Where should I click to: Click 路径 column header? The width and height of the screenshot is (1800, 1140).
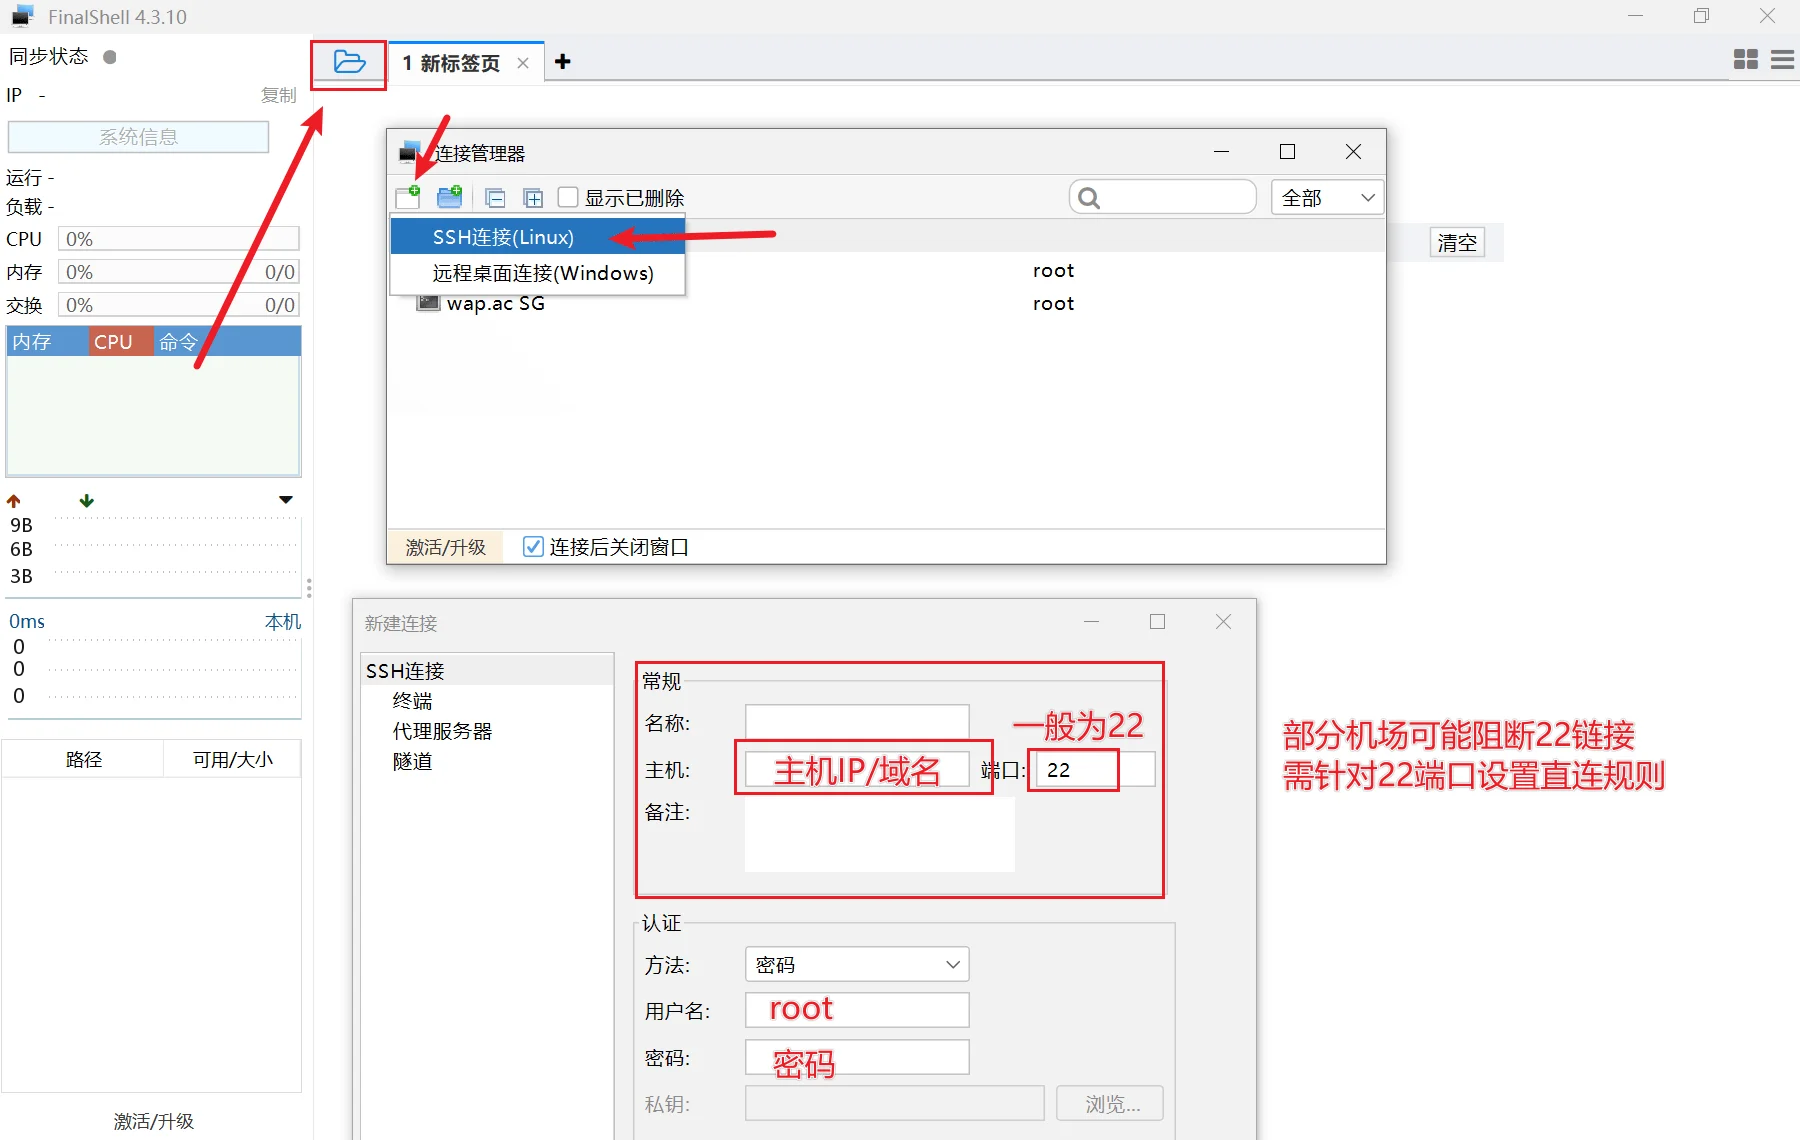(x=83, y=759)
